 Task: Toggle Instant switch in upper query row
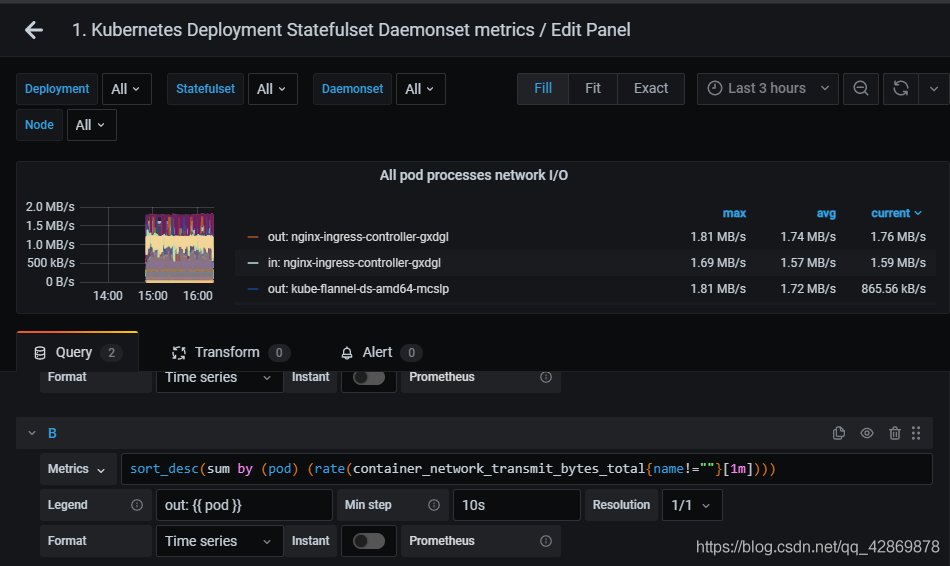point(369,377)
